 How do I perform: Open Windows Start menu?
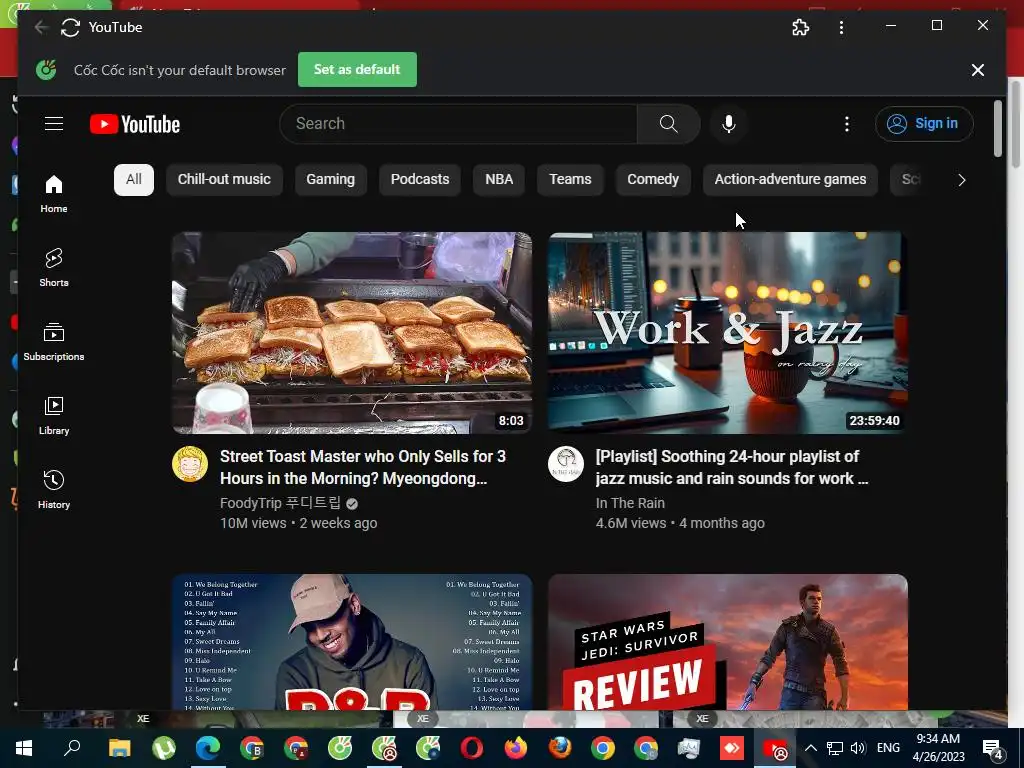(x=24, y=748)
